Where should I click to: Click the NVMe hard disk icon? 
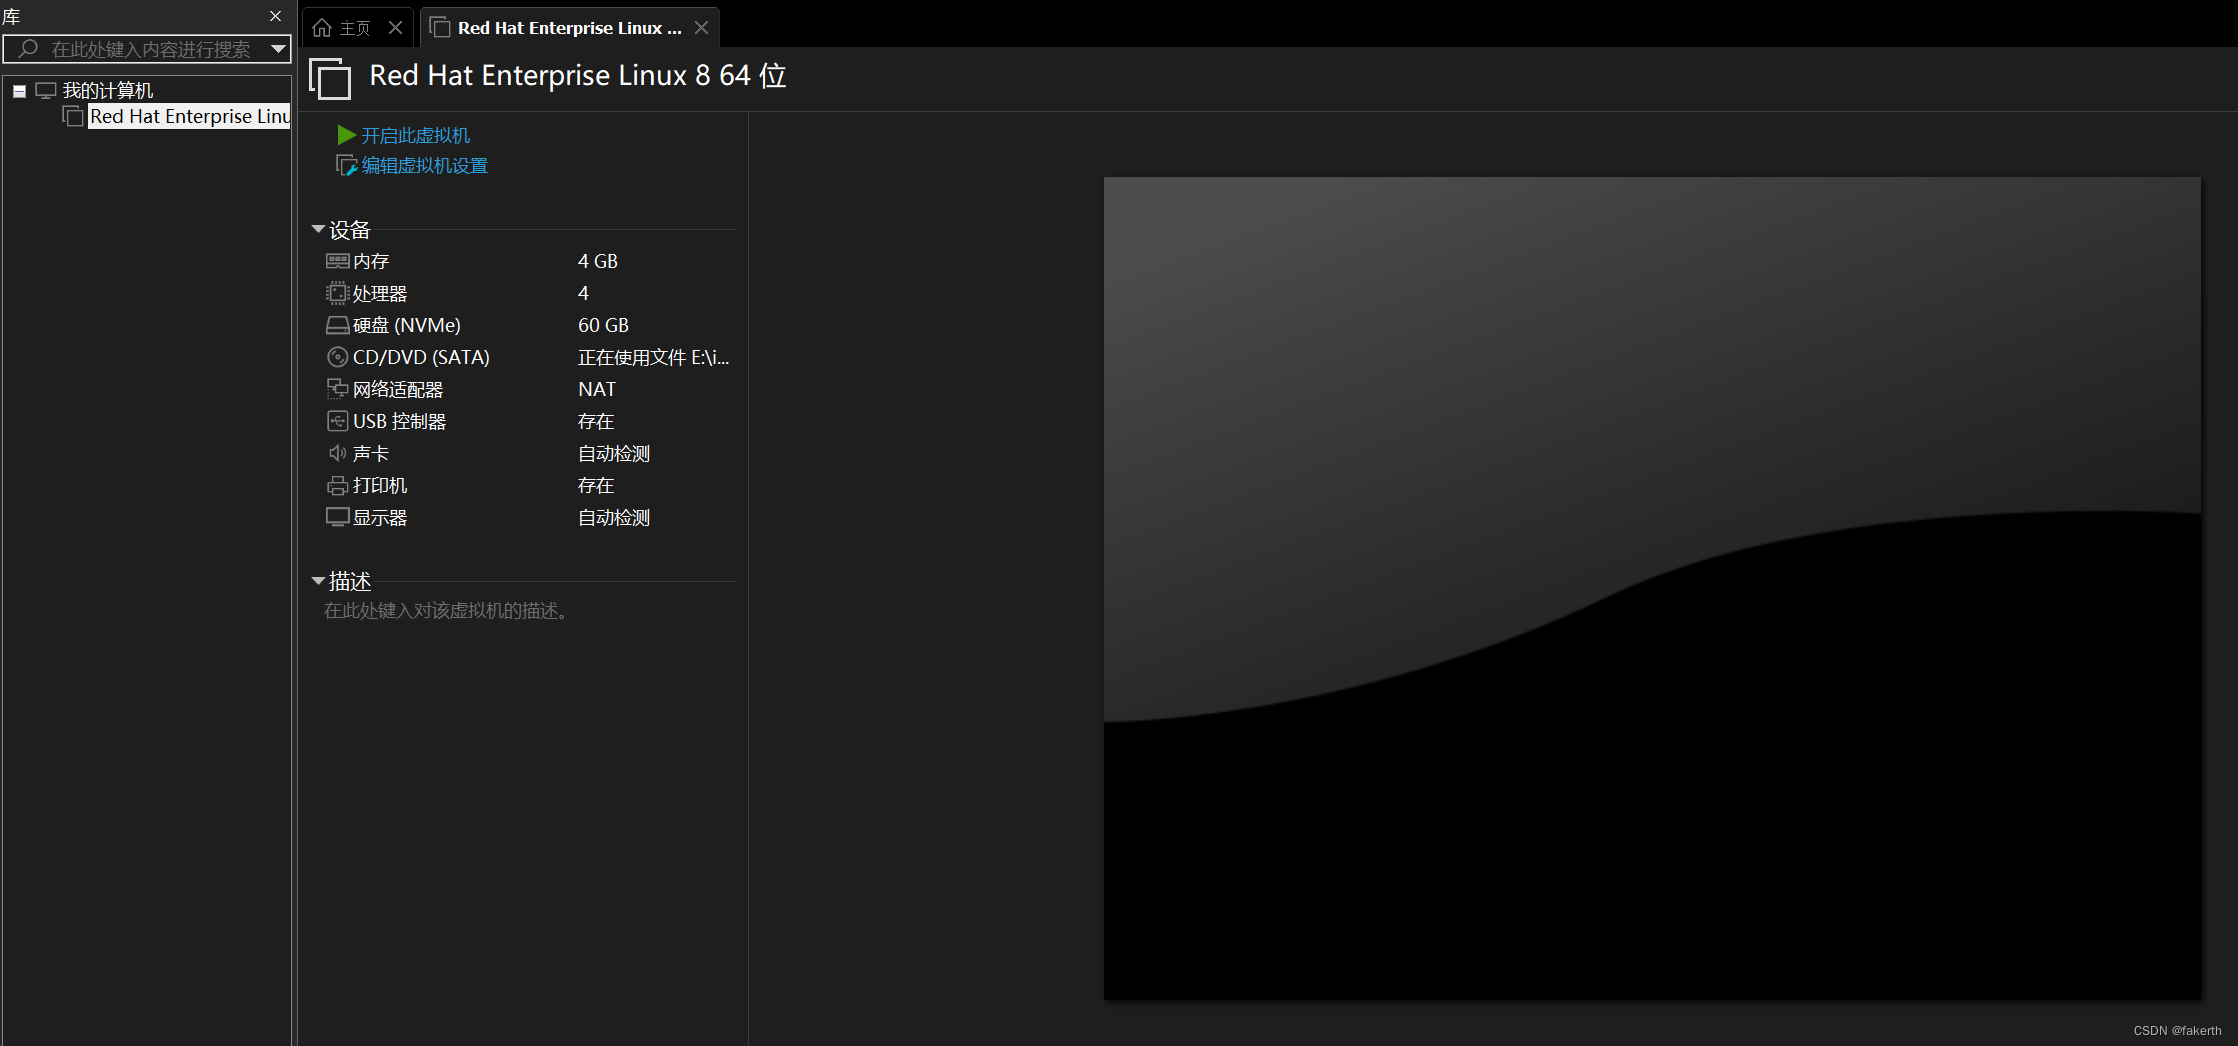[337, 325]
